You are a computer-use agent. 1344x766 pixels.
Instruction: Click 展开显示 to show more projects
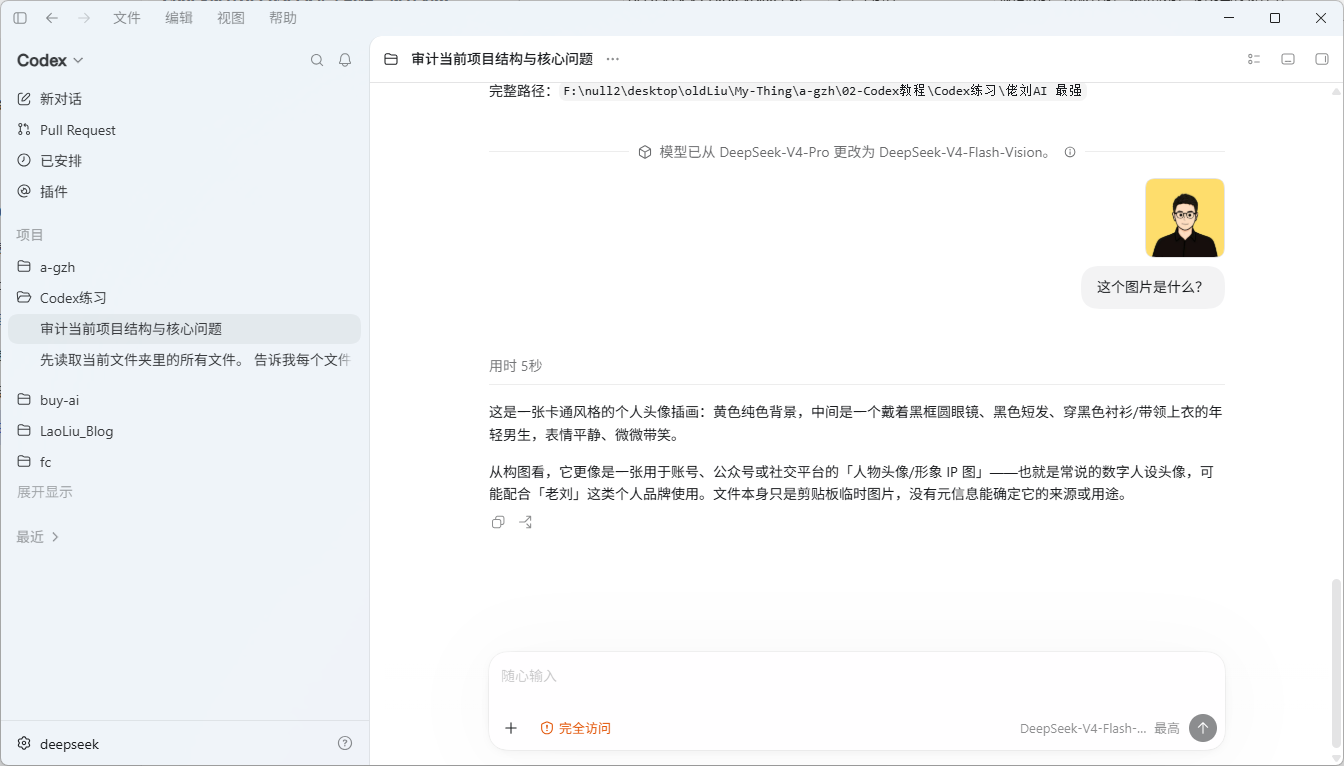point(45,492)
